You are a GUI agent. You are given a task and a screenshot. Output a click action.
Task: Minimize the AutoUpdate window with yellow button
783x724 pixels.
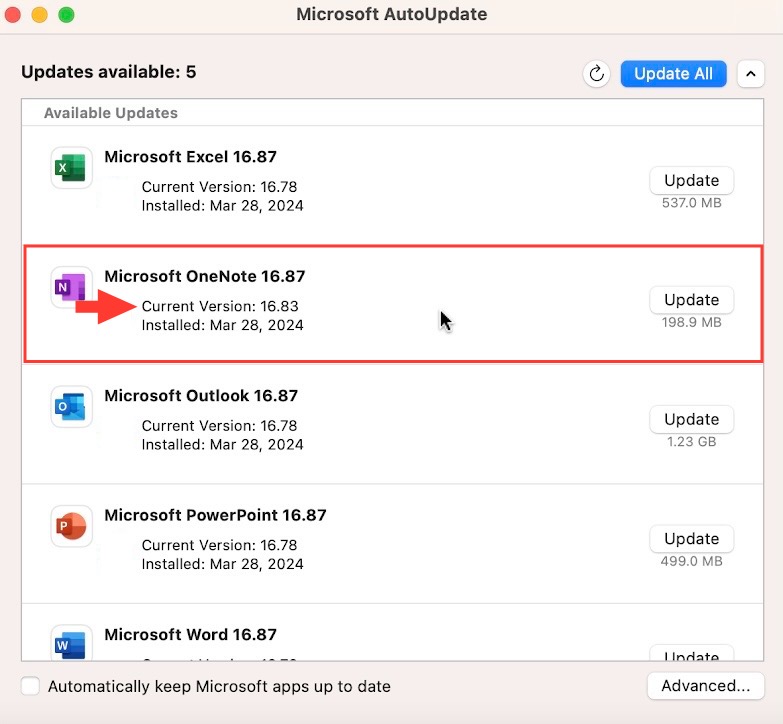tap(39, 15)
